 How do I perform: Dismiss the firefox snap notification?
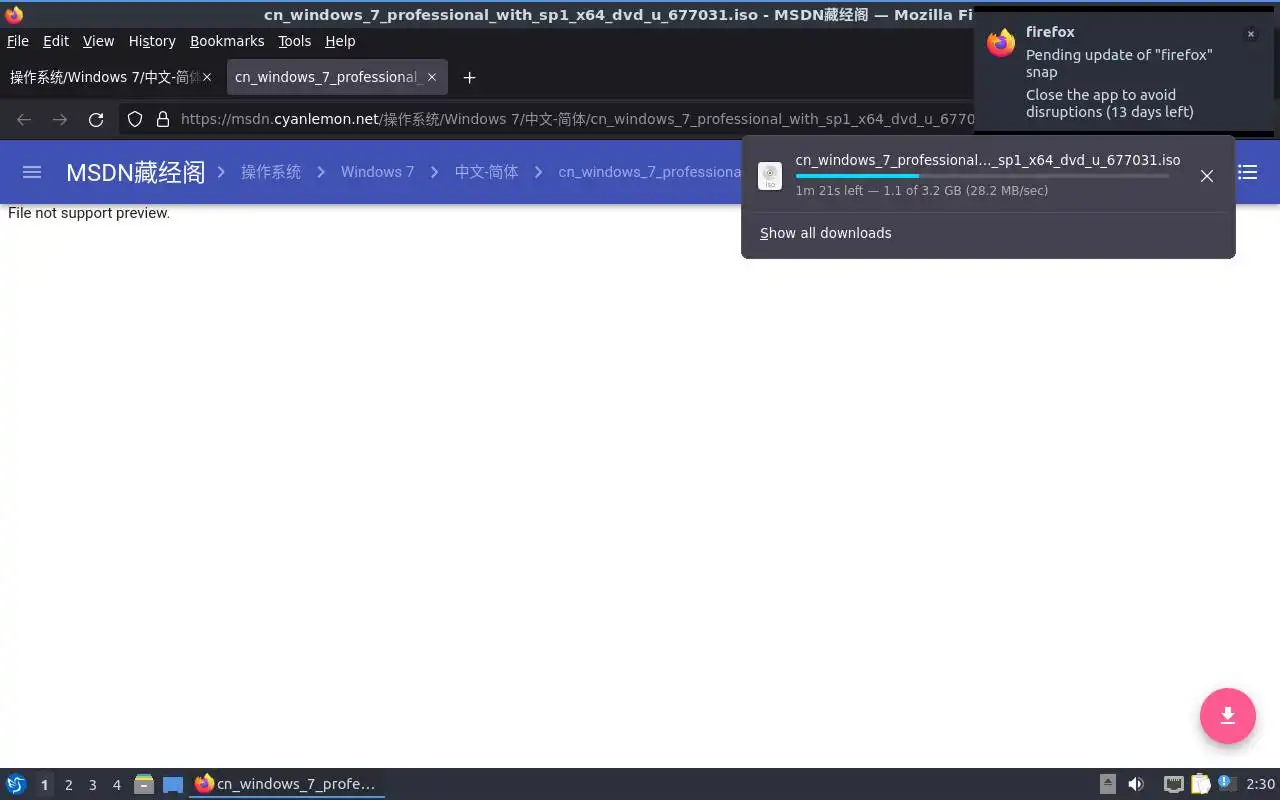point(1250,34)
